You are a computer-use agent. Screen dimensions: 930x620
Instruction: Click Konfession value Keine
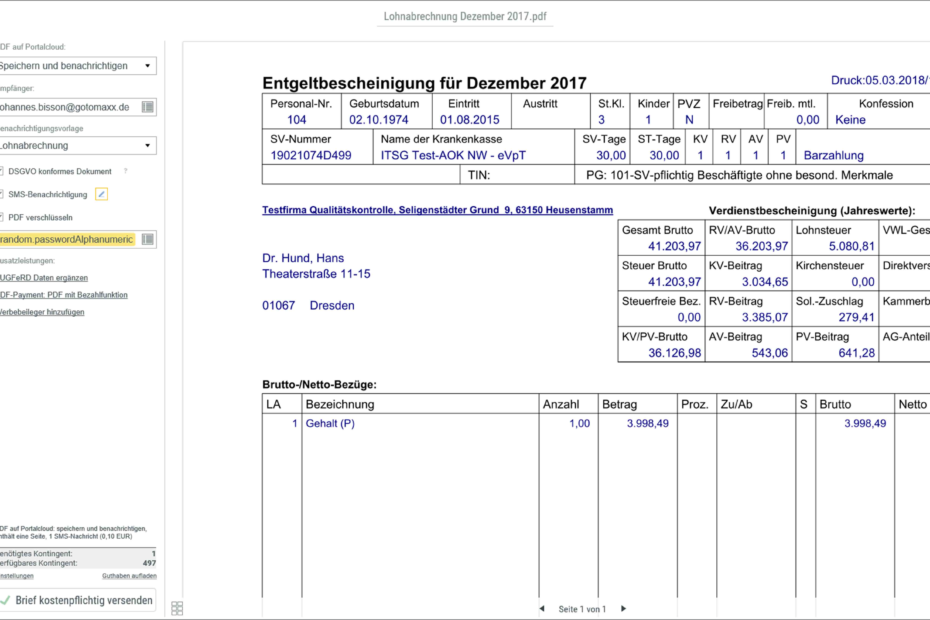point(850,120)
